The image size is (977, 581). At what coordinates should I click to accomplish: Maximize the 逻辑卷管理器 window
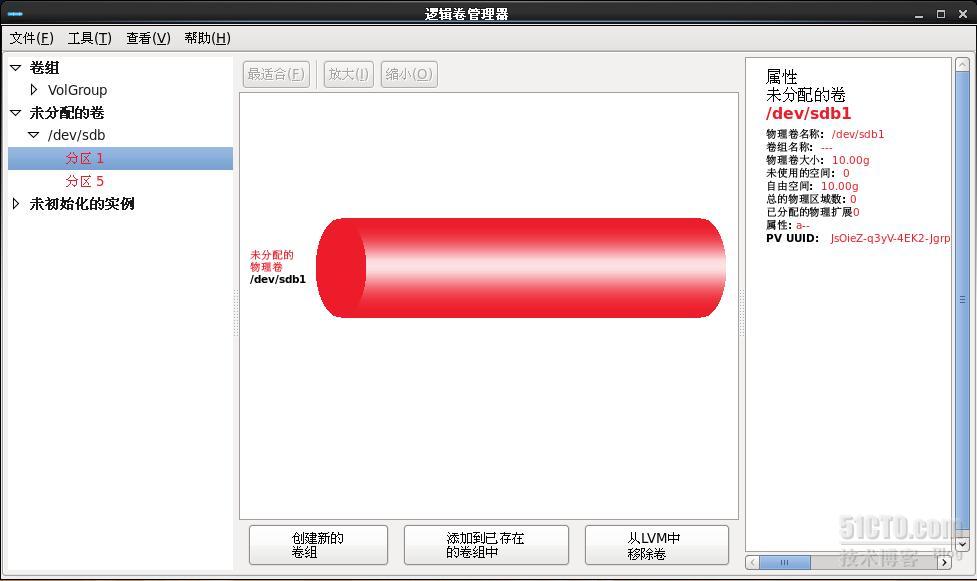click(941, 14)
